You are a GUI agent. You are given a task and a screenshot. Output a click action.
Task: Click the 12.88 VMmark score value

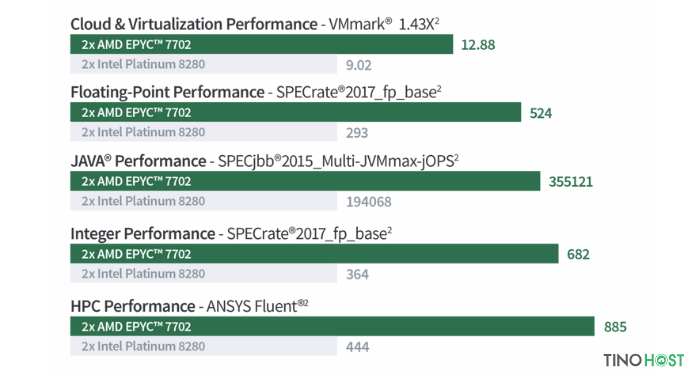pyautogui.click(x=478, y=45)
